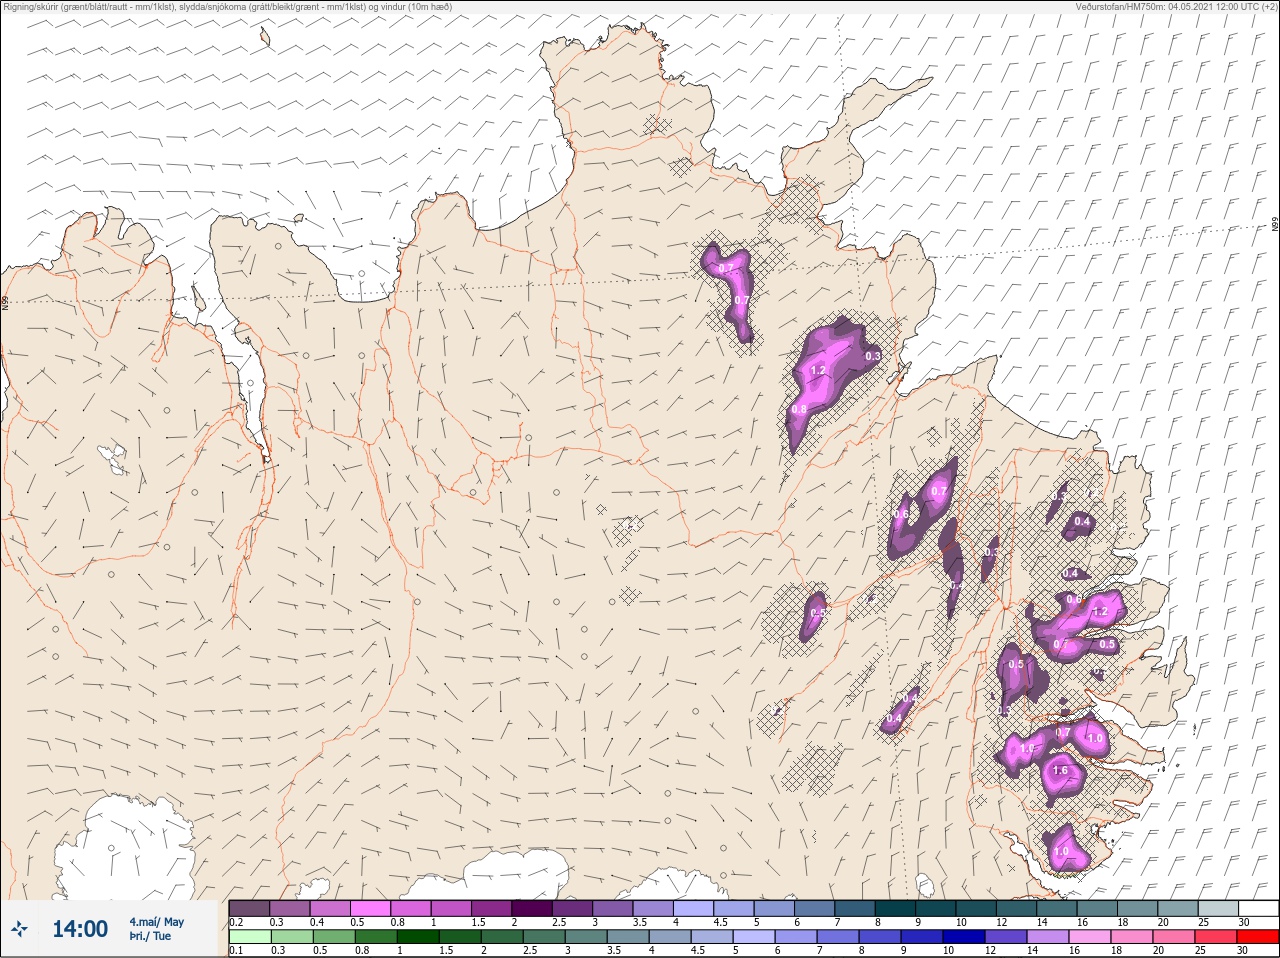Click the Veðurstofan logo beside the time
Screen dimensions: 1280x958
[x=18, y=930]
